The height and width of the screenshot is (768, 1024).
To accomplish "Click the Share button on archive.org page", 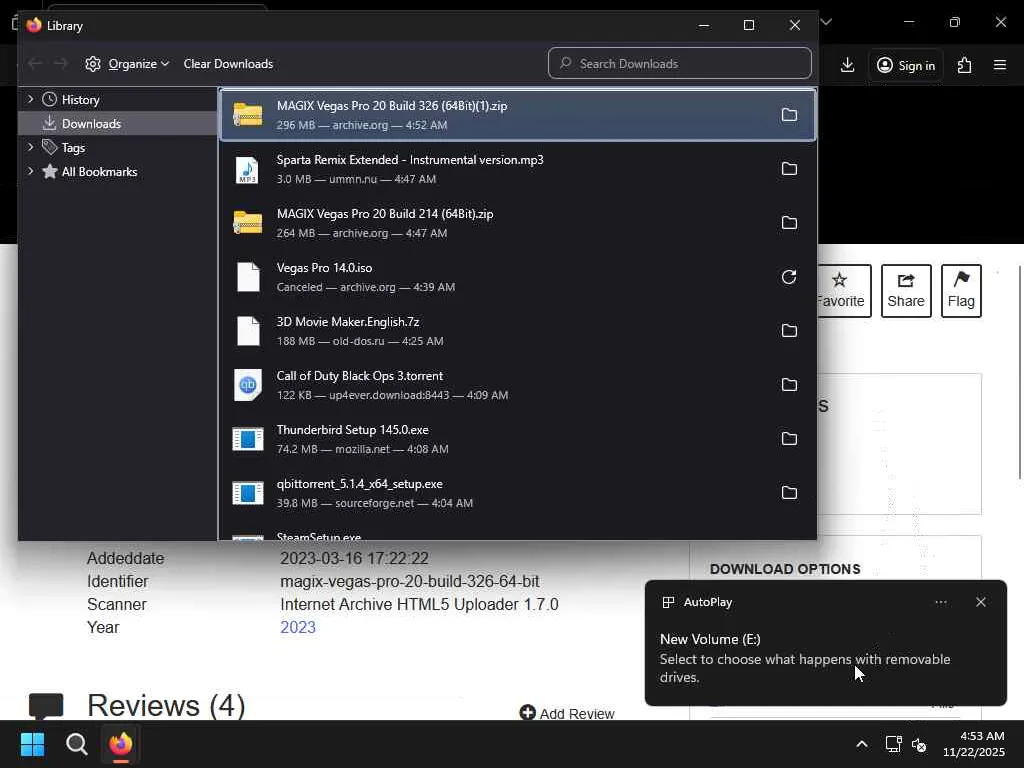I will (x=906, y=291).
